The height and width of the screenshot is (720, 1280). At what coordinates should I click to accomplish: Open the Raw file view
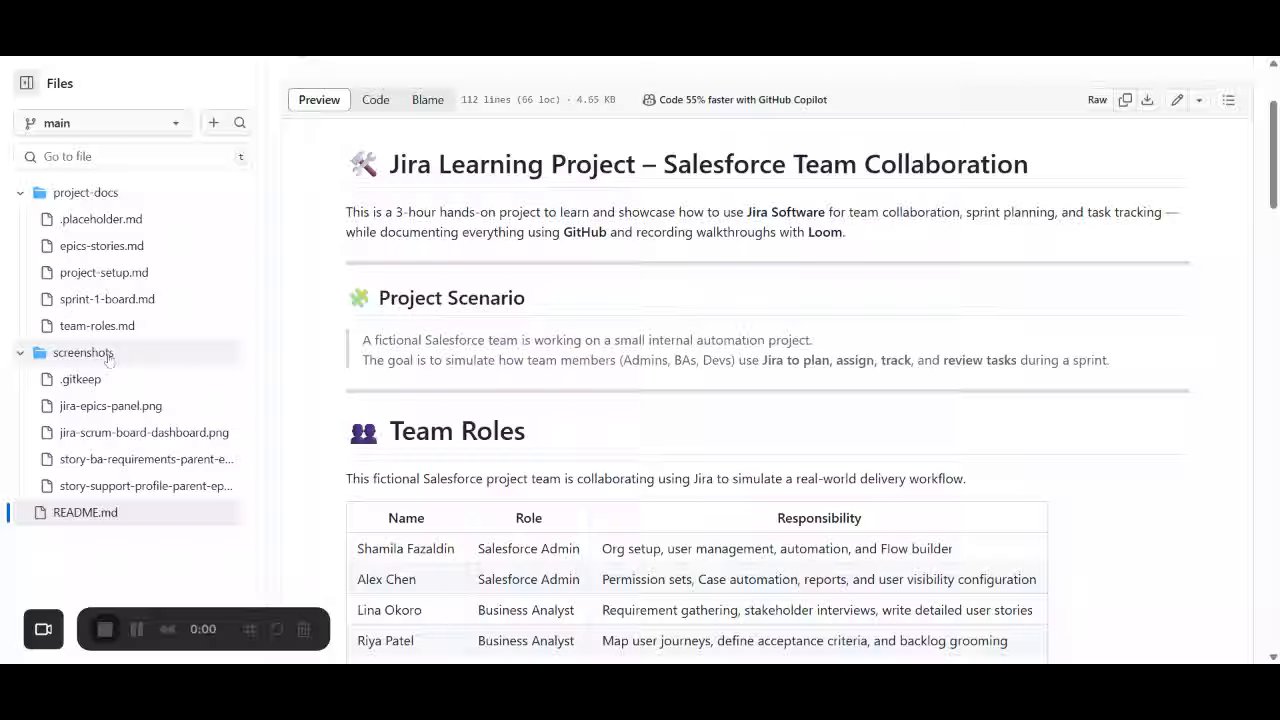click(x=1097, y=100)
